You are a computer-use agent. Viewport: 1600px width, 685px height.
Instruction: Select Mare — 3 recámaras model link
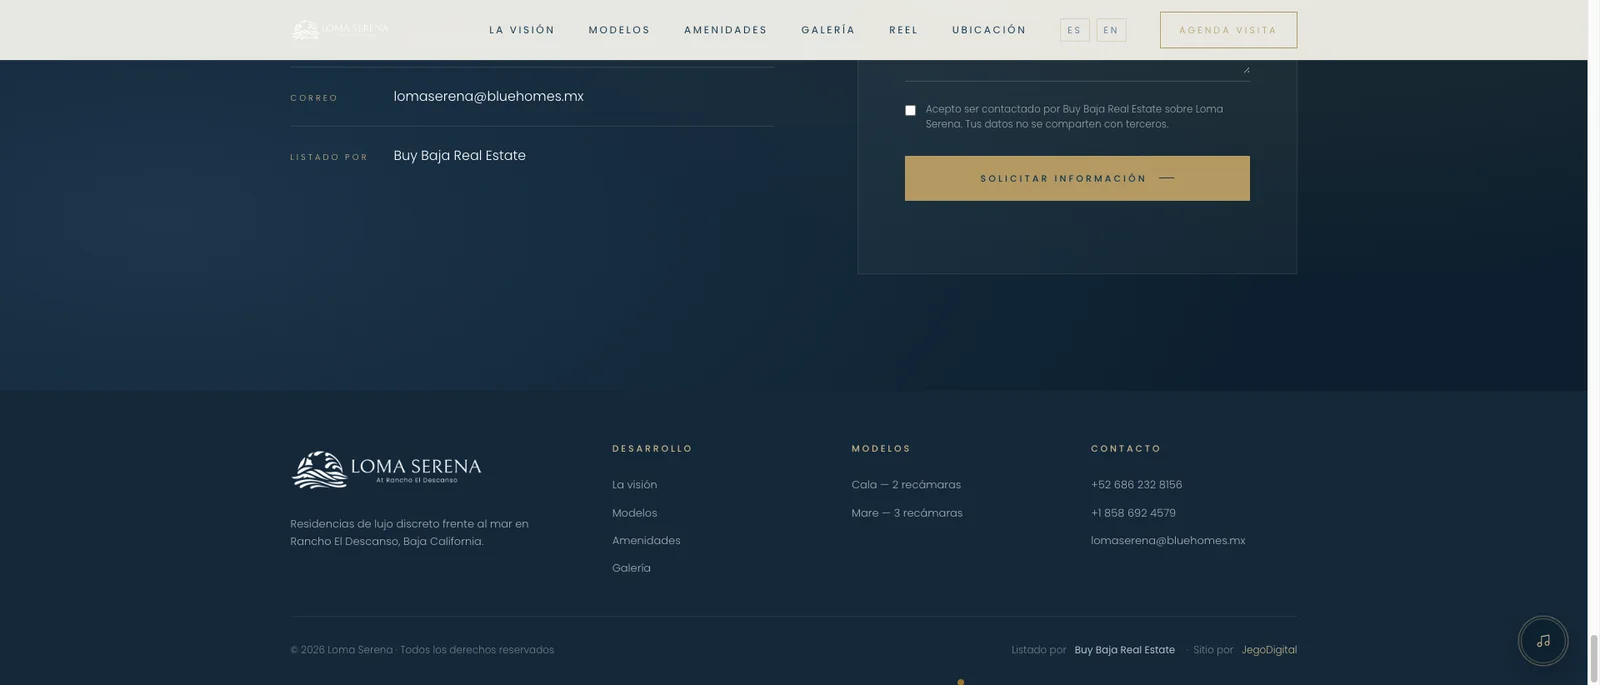pos(907,513)
